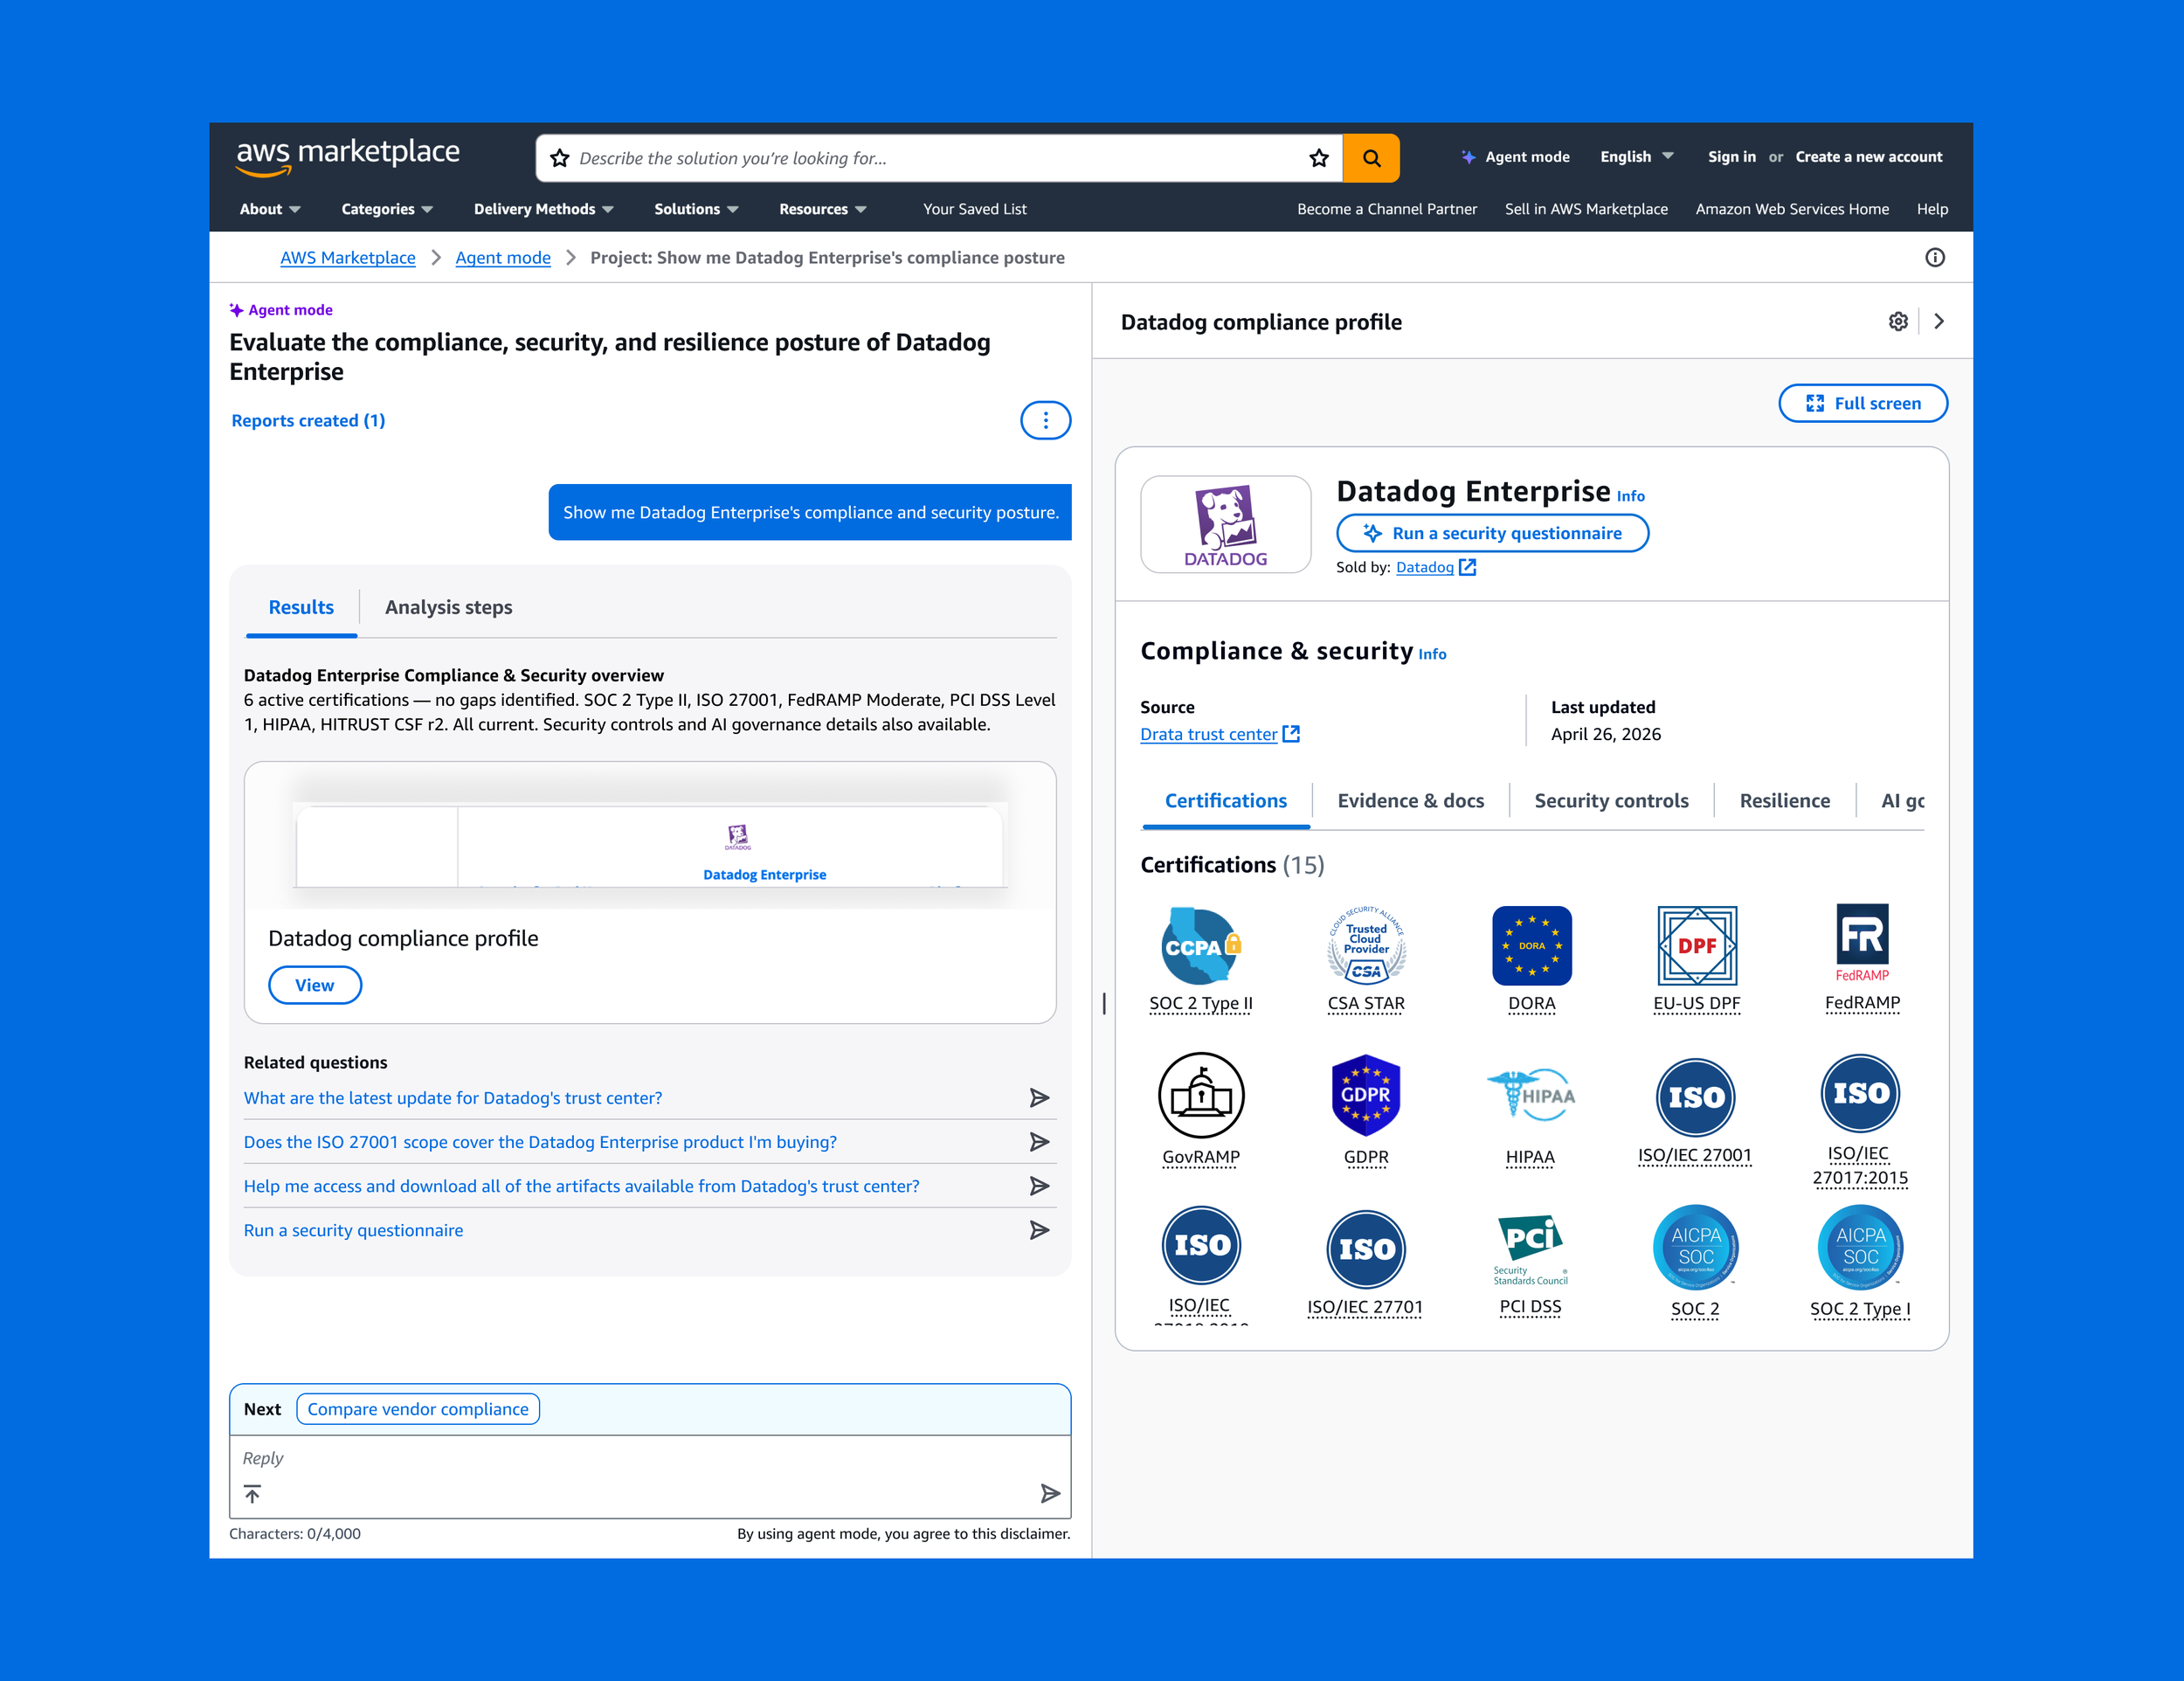This screenshot has width=2184, height=1681.
Task: Click the Datadog logo in the profile card
Action: [x=1225, y=525]
